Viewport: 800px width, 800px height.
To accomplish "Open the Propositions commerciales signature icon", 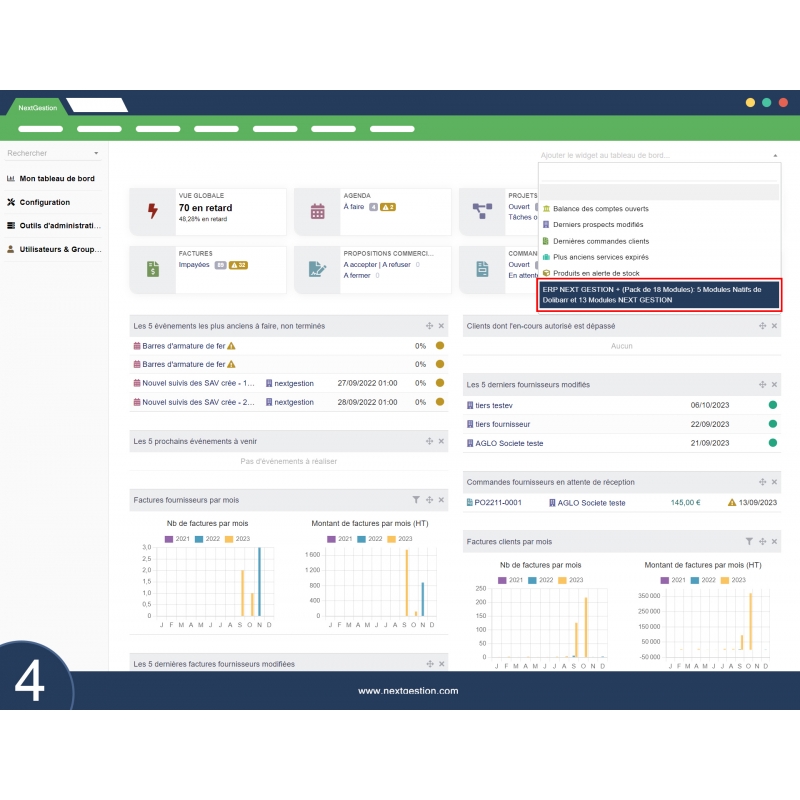I will (318, 269).
